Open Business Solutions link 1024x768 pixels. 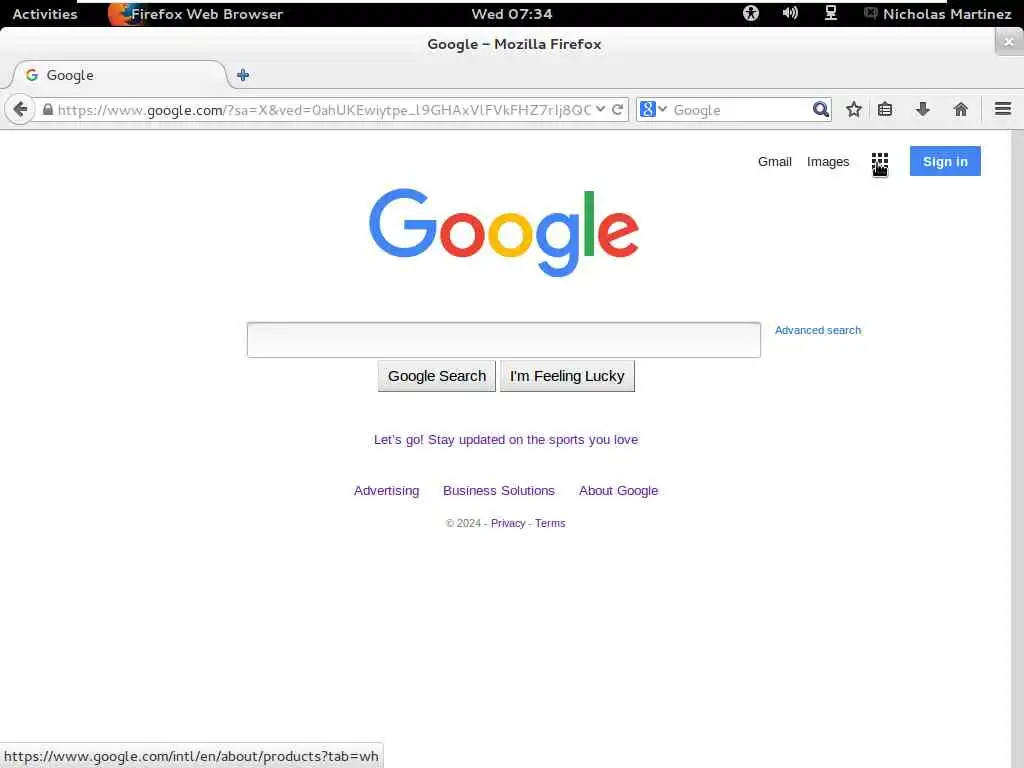tap(499, 490)
